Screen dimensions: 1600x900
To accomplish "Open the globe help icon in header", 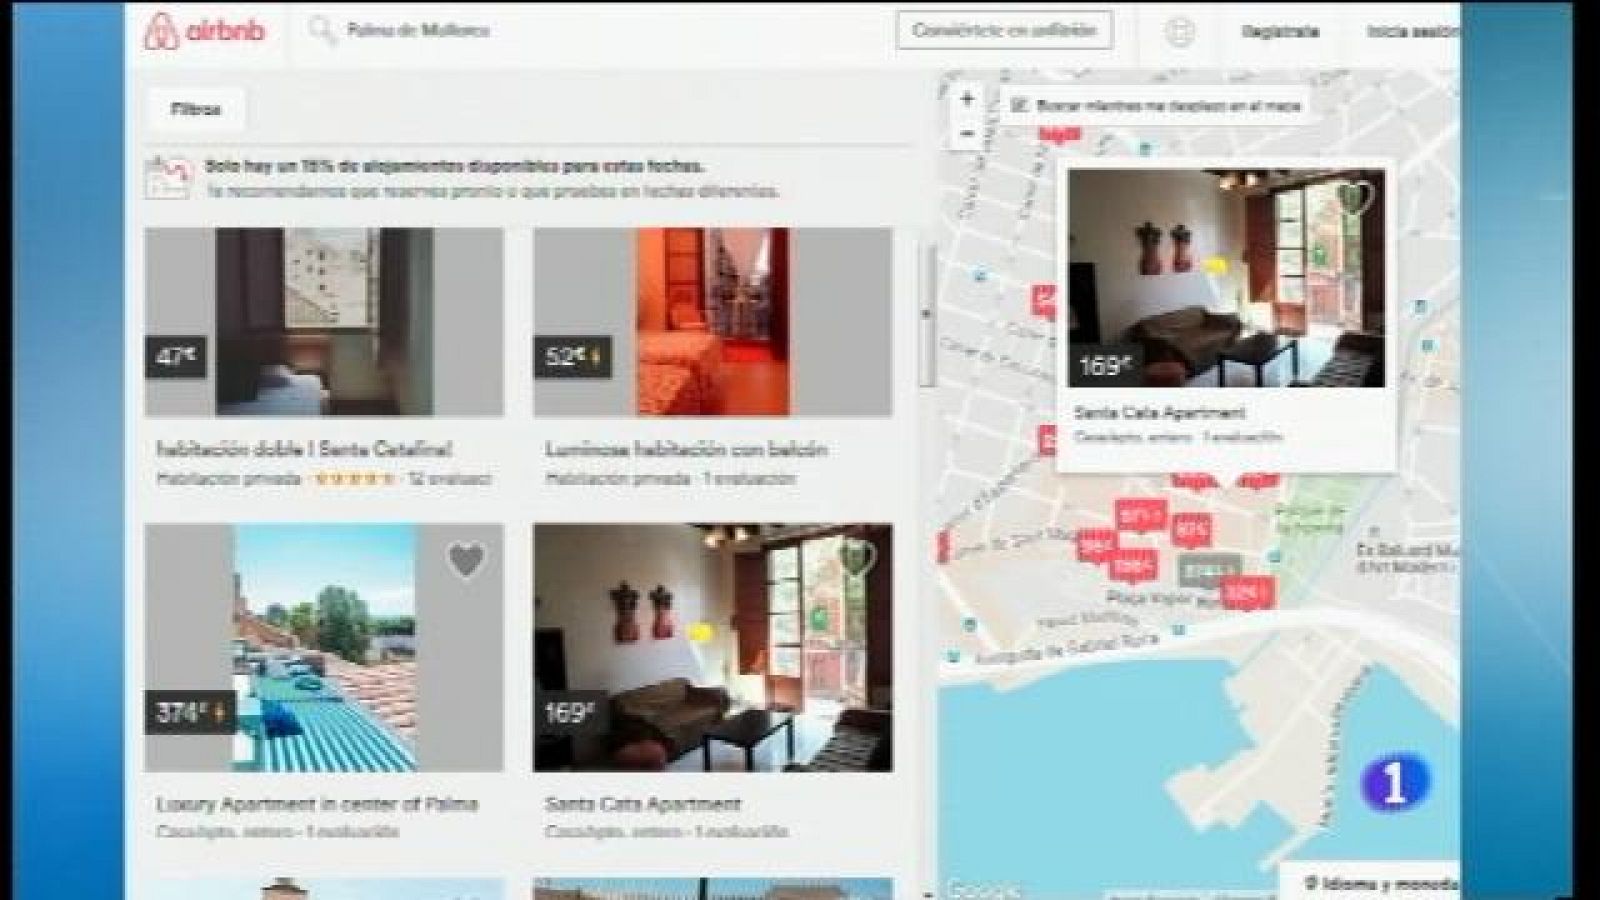I will [x=1180, y=32].
